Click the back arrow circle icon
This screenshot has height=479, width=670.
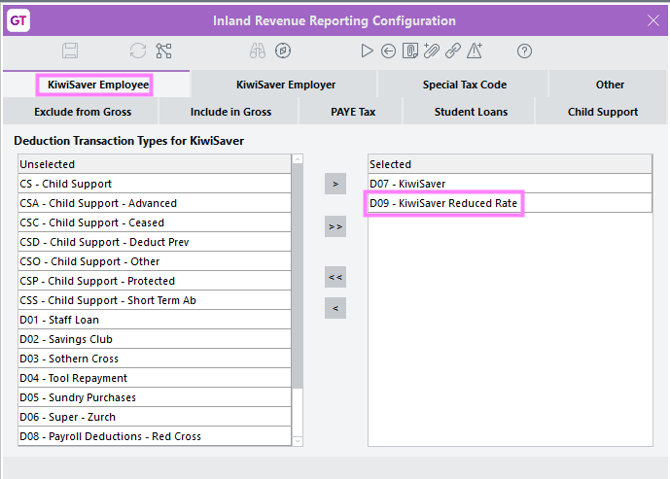[x=388, y=51]
